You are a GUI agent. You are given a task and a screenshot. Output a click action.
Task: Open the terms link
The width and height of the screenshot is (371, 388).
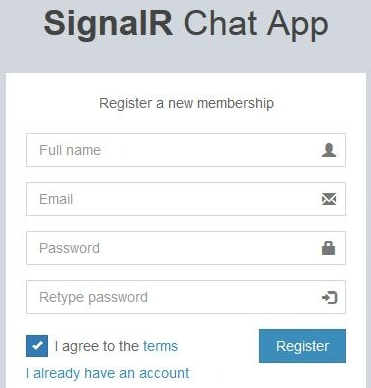coord(160,346)
